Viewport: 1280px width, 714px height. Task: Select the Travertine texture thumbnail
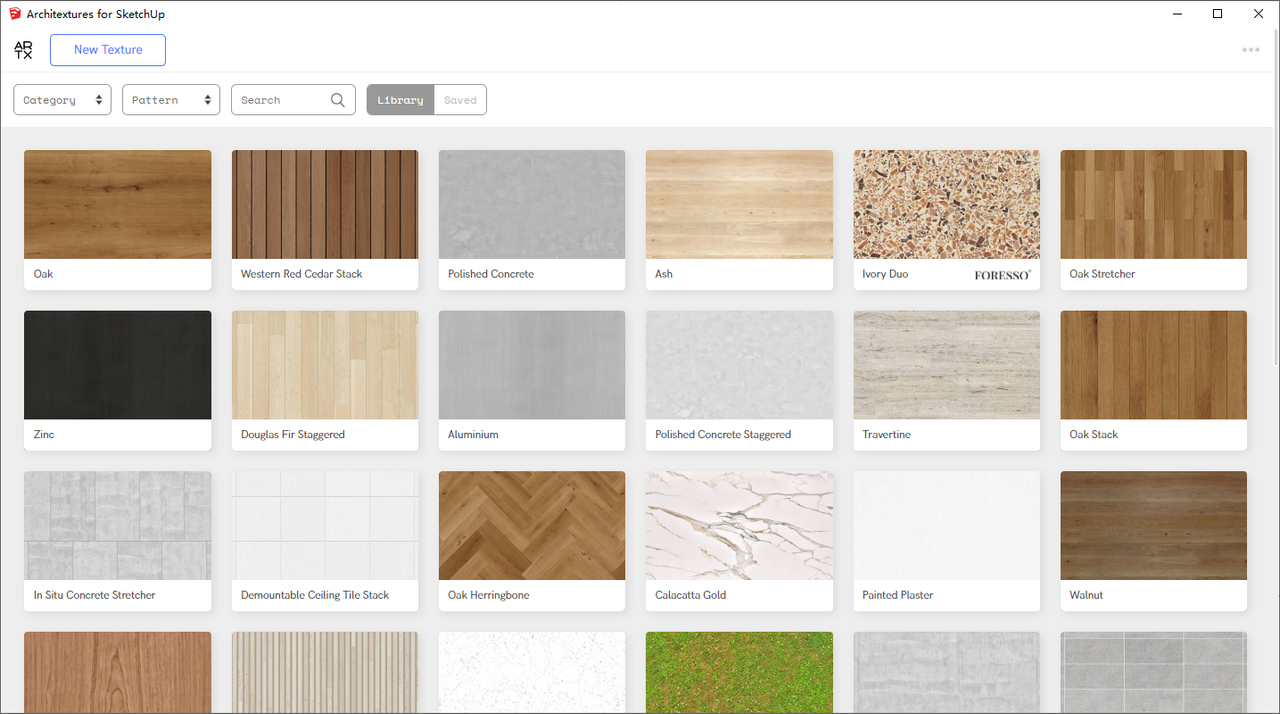pyautogui.click(x=947, y=365)
